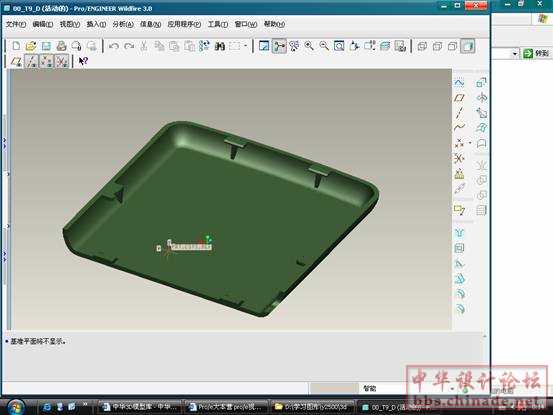553x415 pixels.
Task: Open the 文件 menu
Action: click(16, 24)
